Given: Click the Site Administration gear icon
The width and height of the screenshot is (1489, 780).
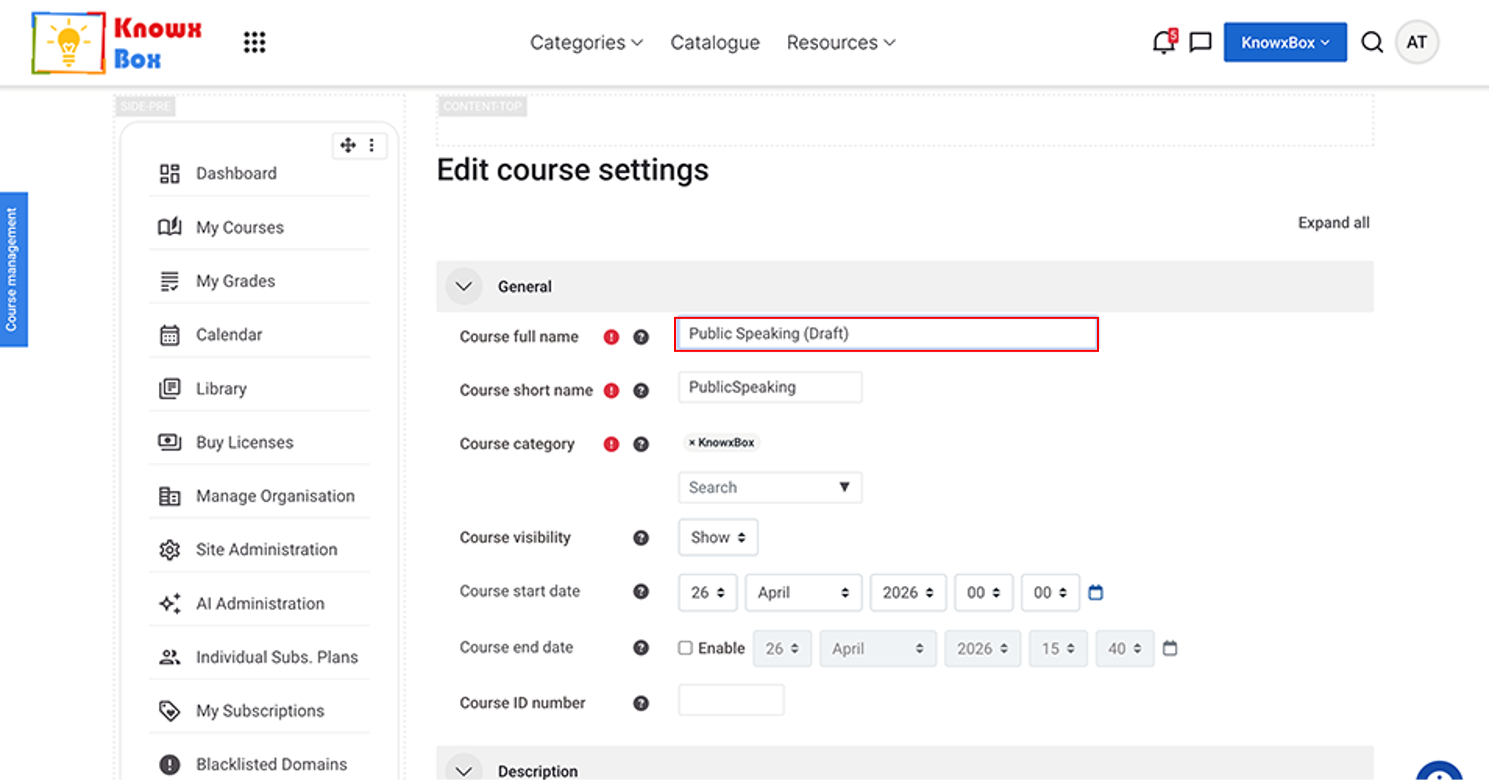Looking at the screenshot, I should pos(170,550).
